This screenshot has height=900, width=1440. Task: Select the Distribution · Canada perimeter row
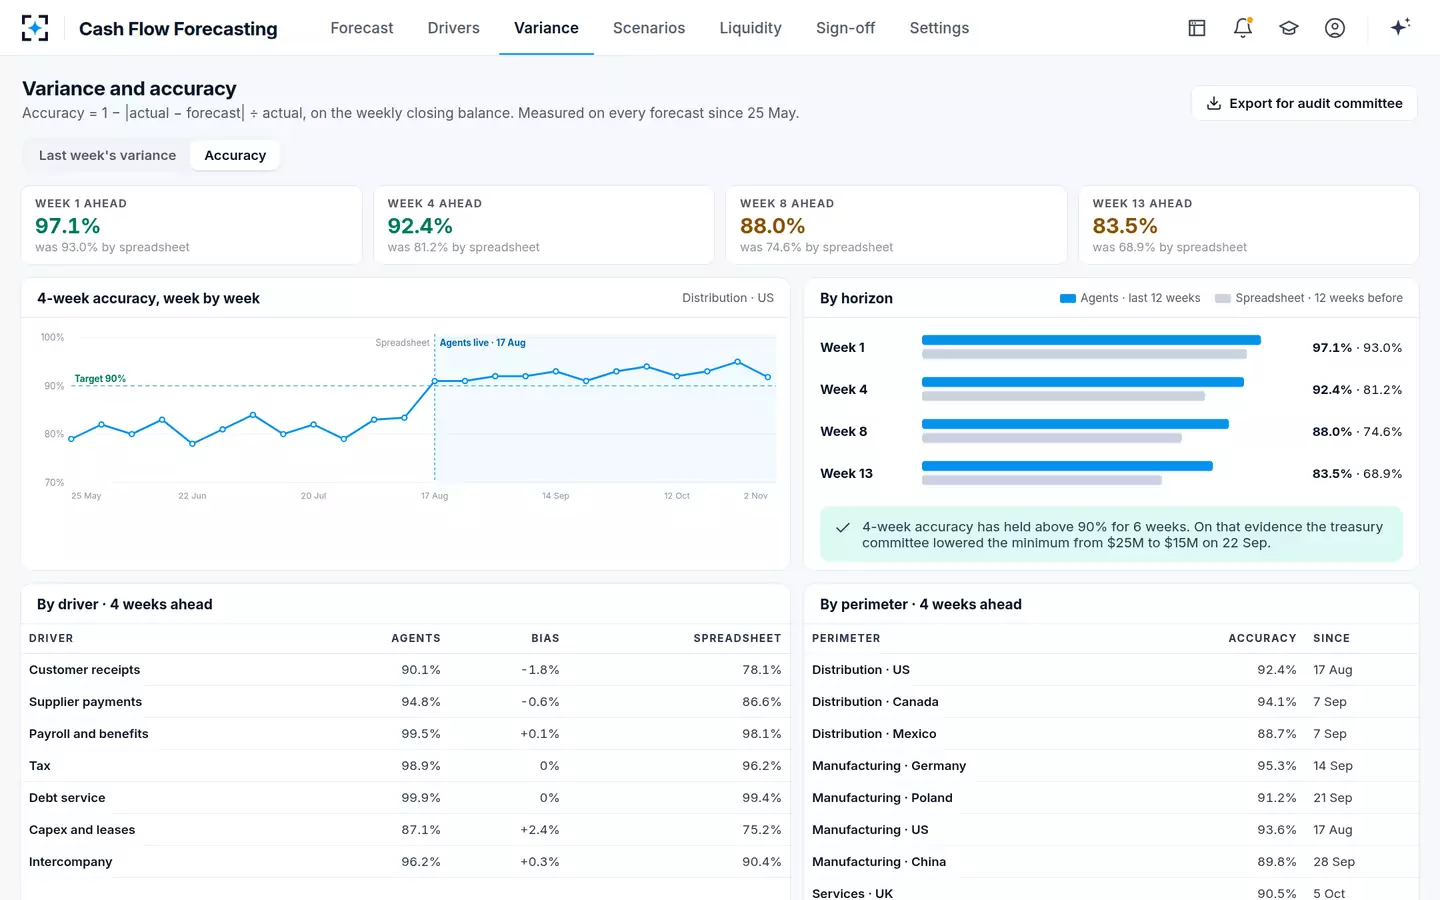click(1111, 702)
